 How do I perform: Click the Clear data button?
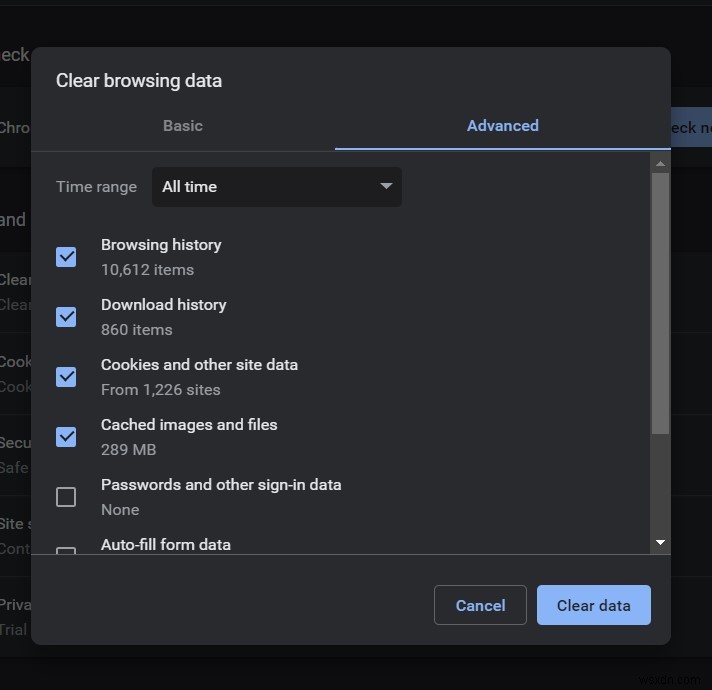(x=593, y=605)
